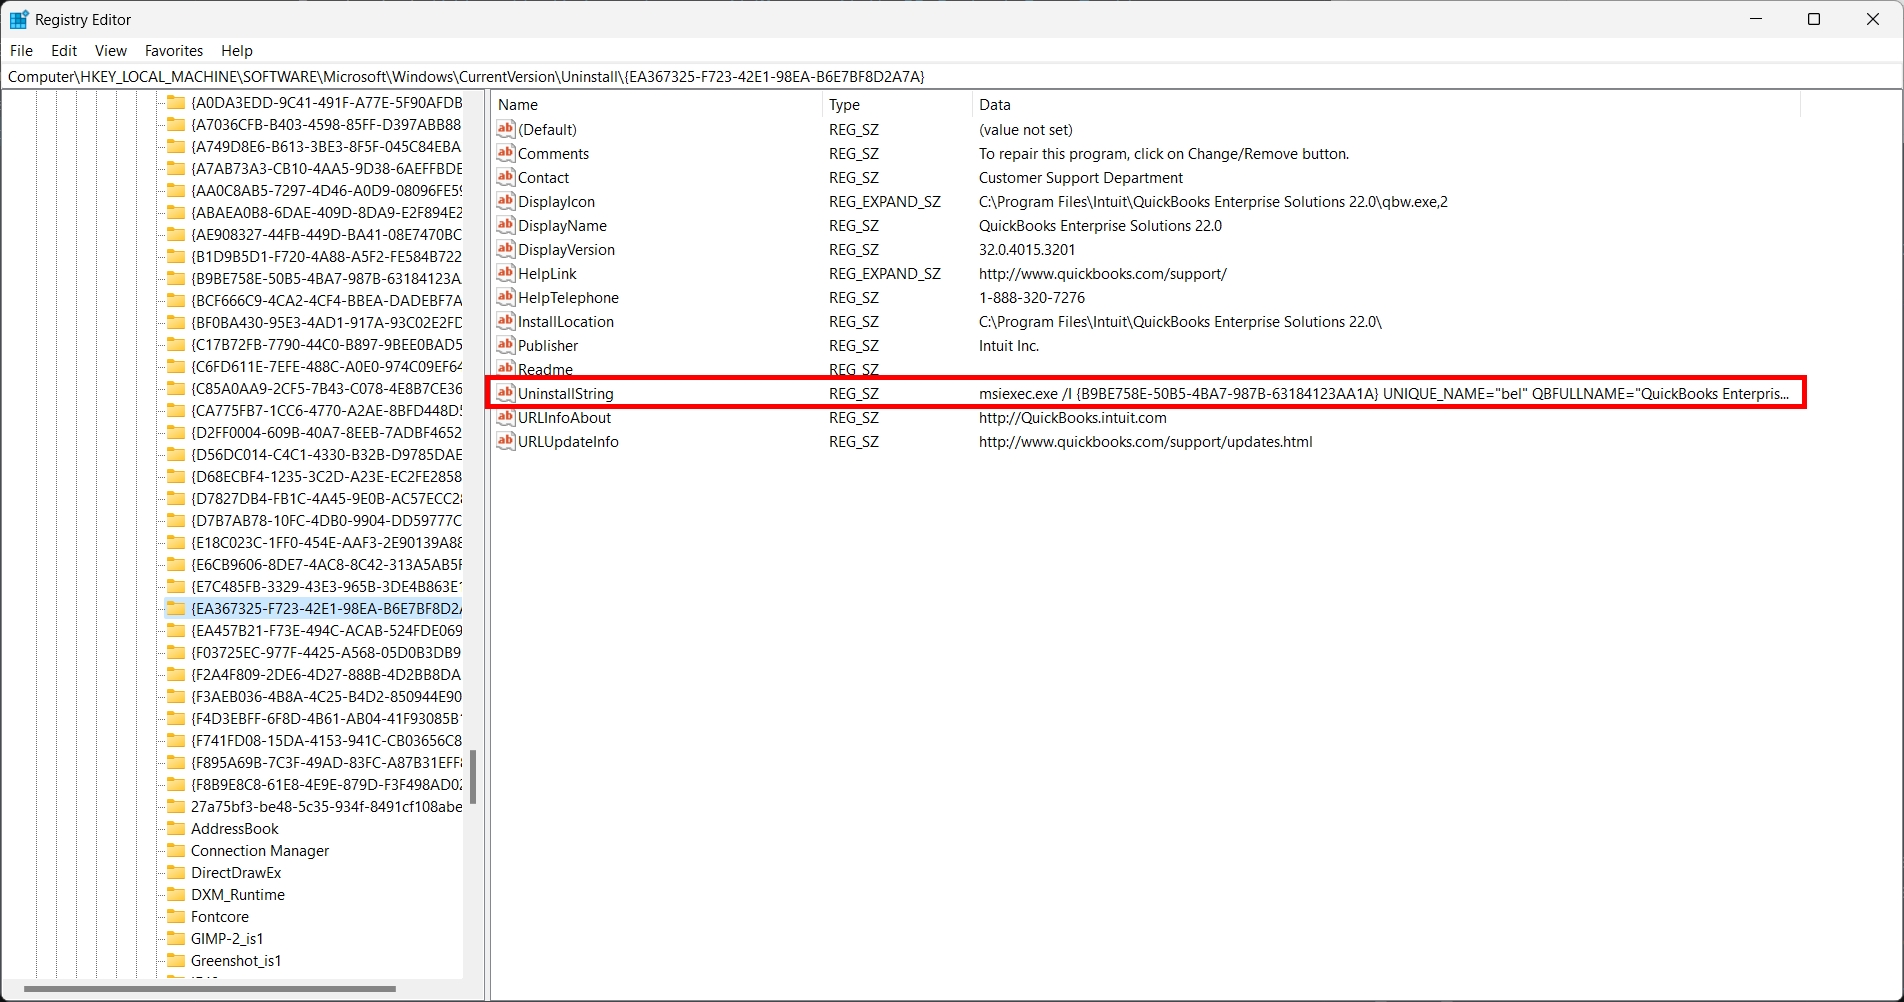Click the horizontal scrollbar below the tree
Viewport: 1904px width, 1002px height.
point(210,989)
